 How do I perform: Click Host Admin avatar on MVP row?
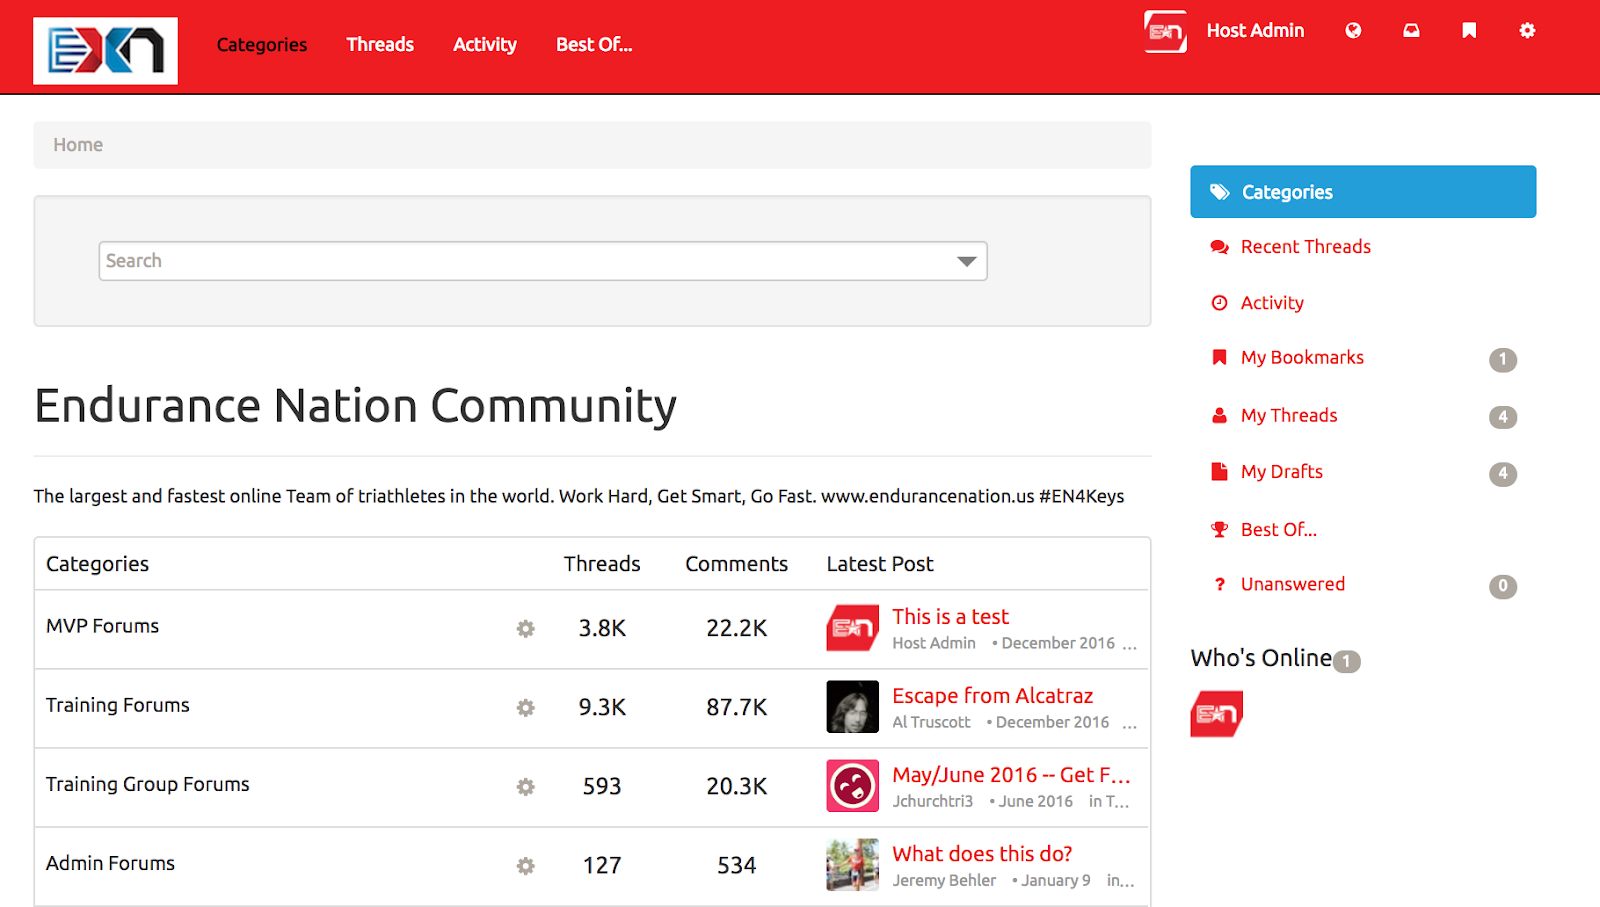[x=853, y=628]
